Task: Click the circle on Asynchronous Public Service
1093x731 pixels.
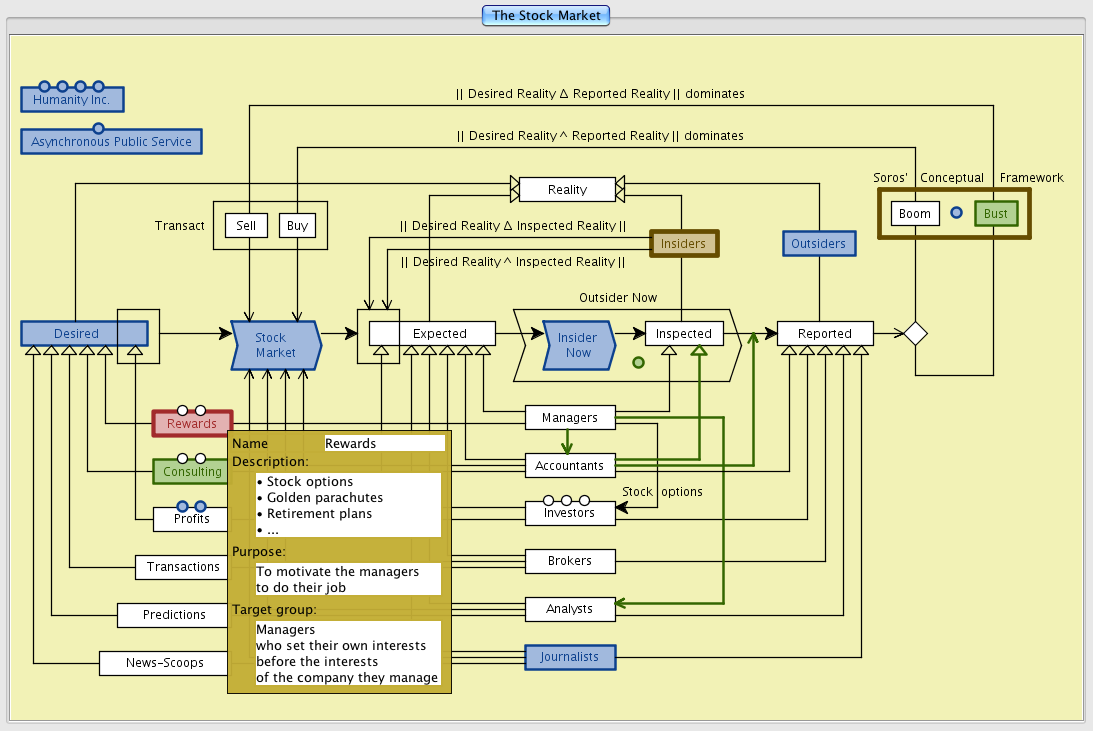Action: point(98,128)
